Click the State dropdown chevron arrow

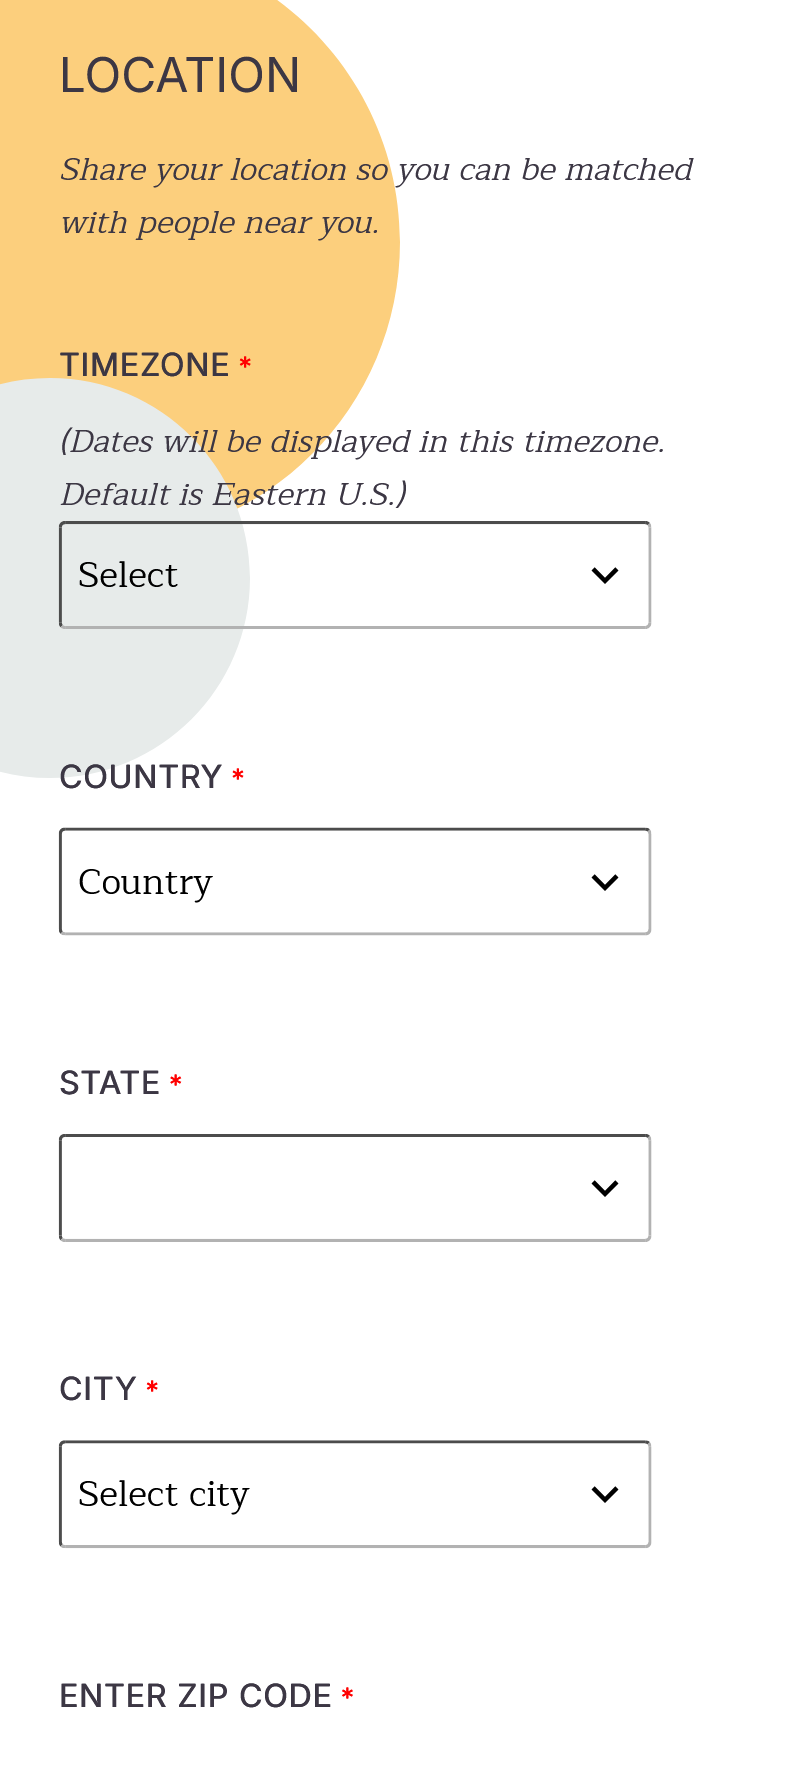[605, 1188]
